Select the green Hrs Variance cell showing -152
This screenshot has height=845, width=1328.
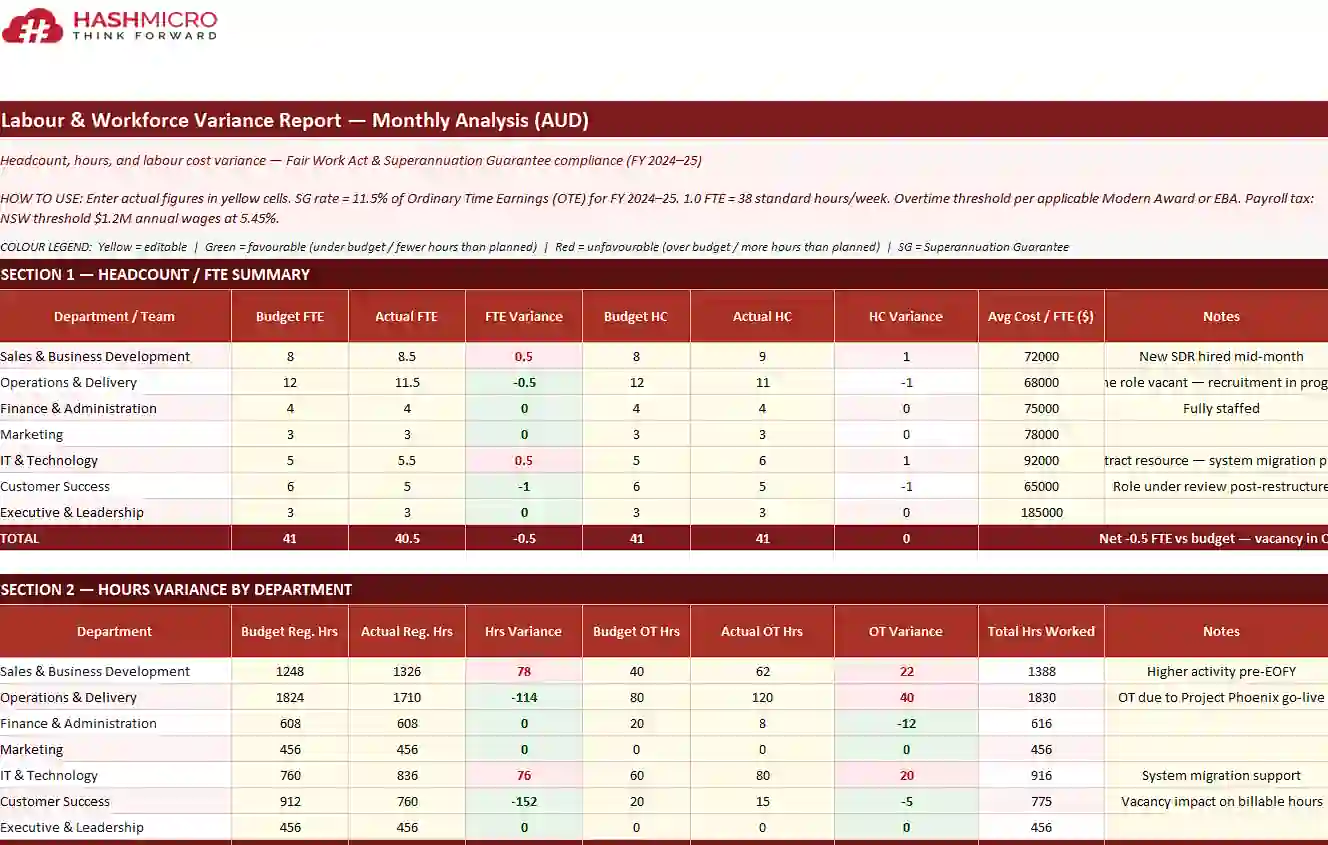[523, 802]
